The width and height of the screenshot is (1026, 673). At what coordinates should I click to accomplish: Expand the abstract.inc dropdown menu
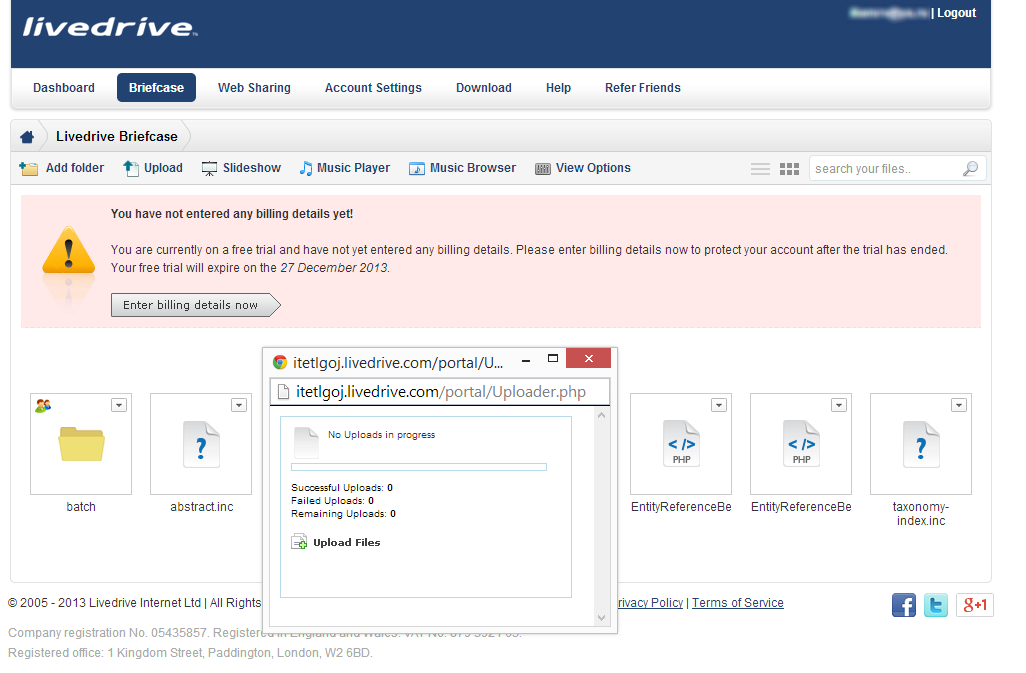239,406
